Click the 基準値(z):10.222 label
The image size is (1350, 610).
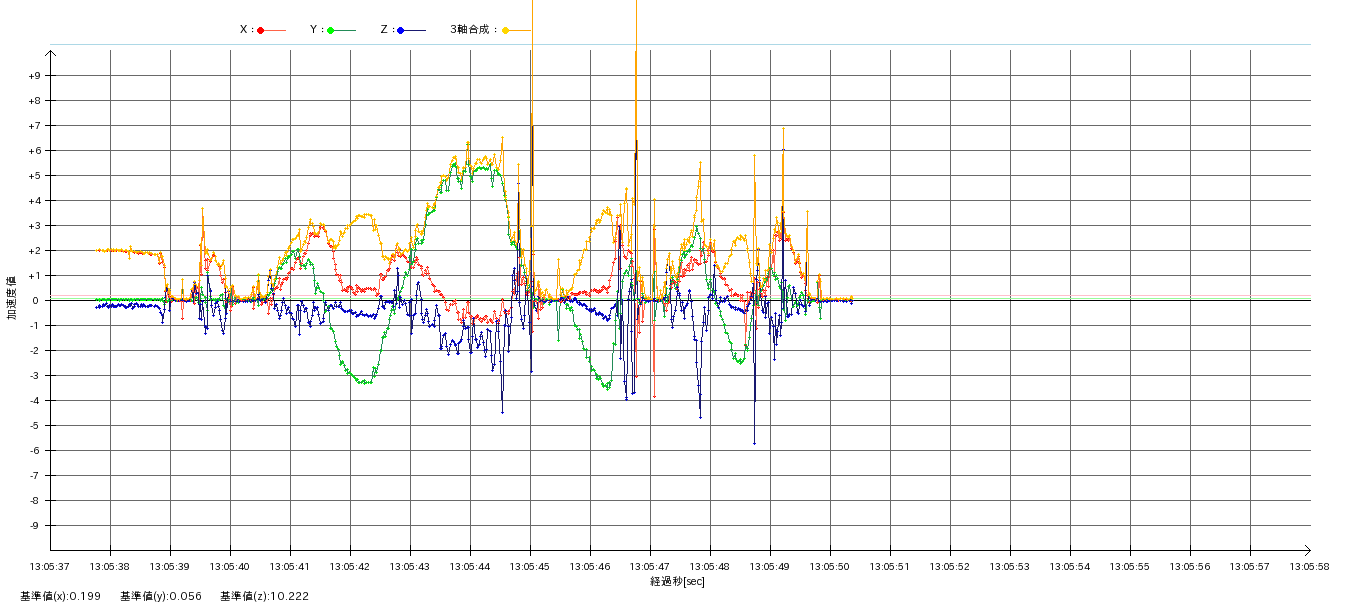coord(265,597)
